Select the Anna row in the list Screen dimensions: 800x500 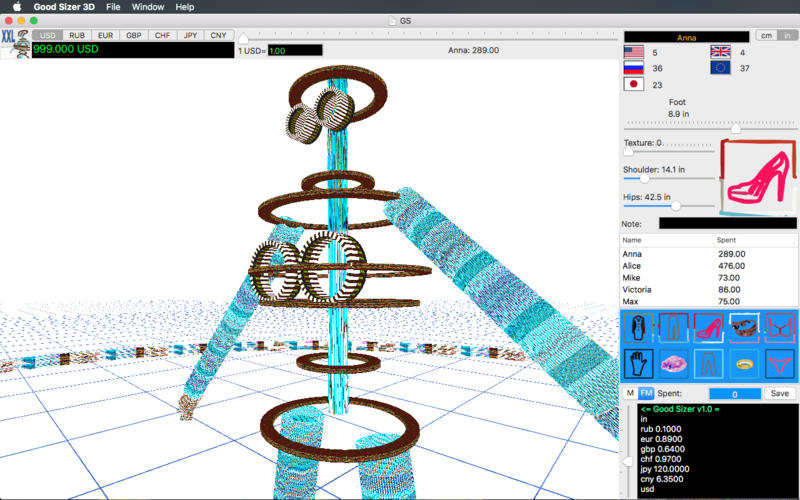tap(709, 254)
